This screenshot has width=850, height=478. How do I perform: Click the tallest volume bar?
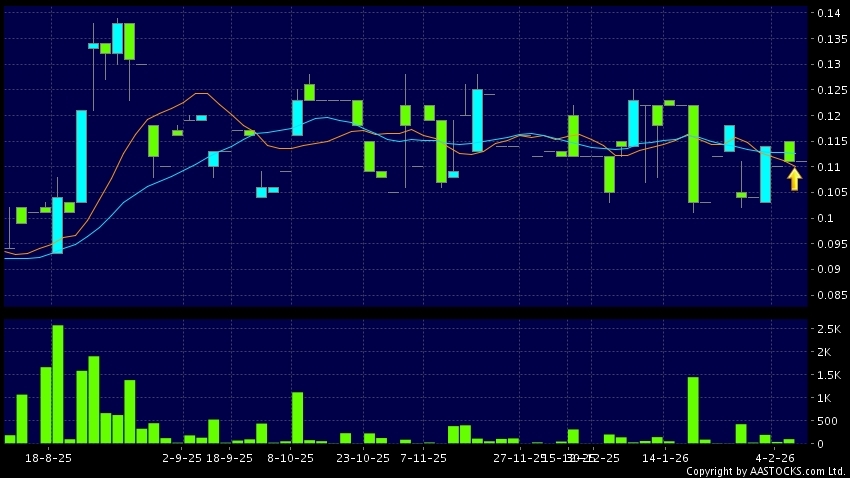(x=58, y=384)
